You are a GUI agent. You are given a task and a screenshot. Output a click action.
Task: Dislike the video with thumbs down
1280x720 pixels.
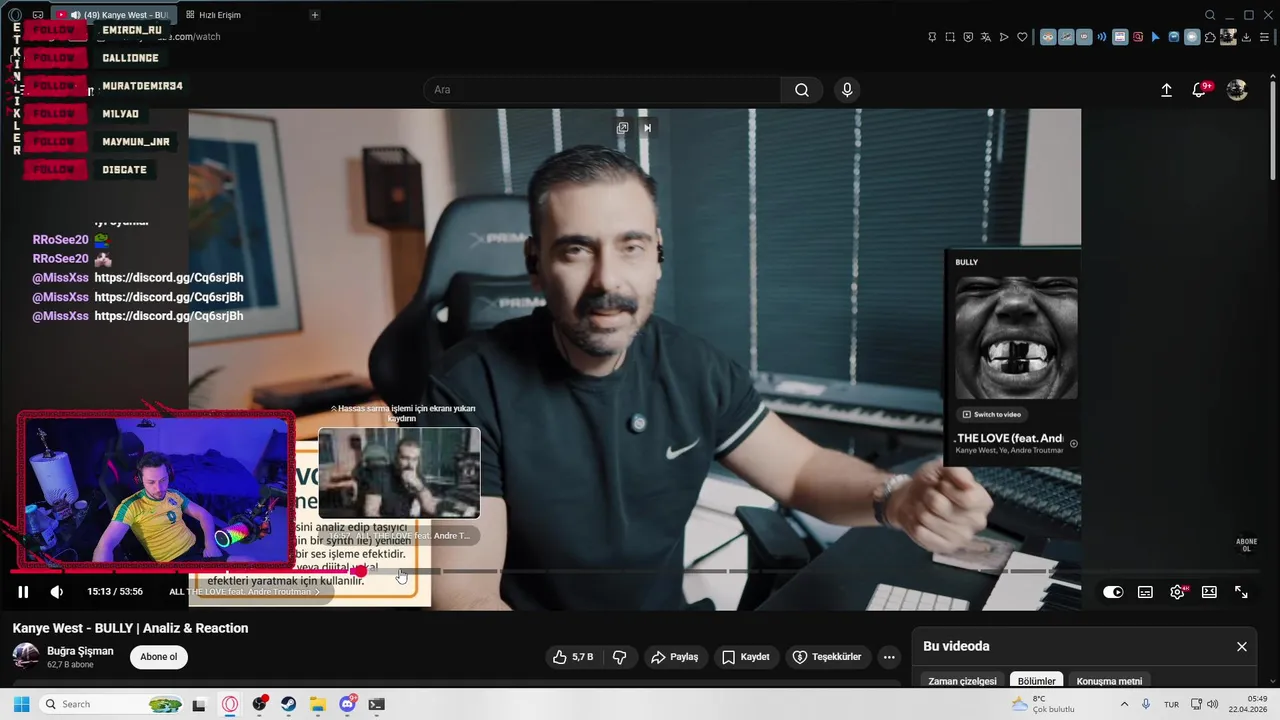click(x=620, y=657)
